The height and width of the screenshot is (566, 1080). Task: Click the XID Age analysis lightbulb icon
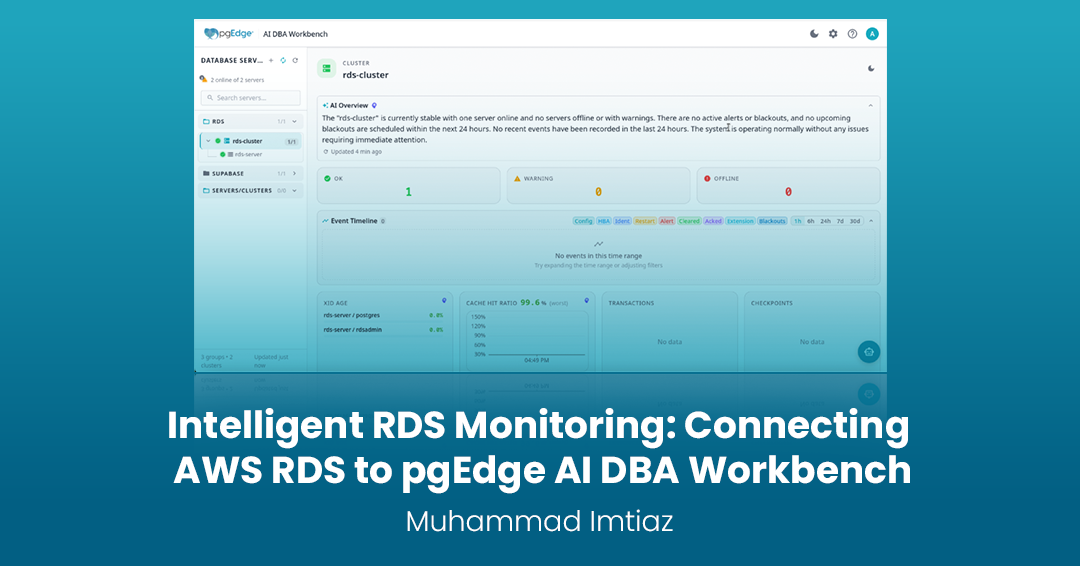[x=444, y=300]
